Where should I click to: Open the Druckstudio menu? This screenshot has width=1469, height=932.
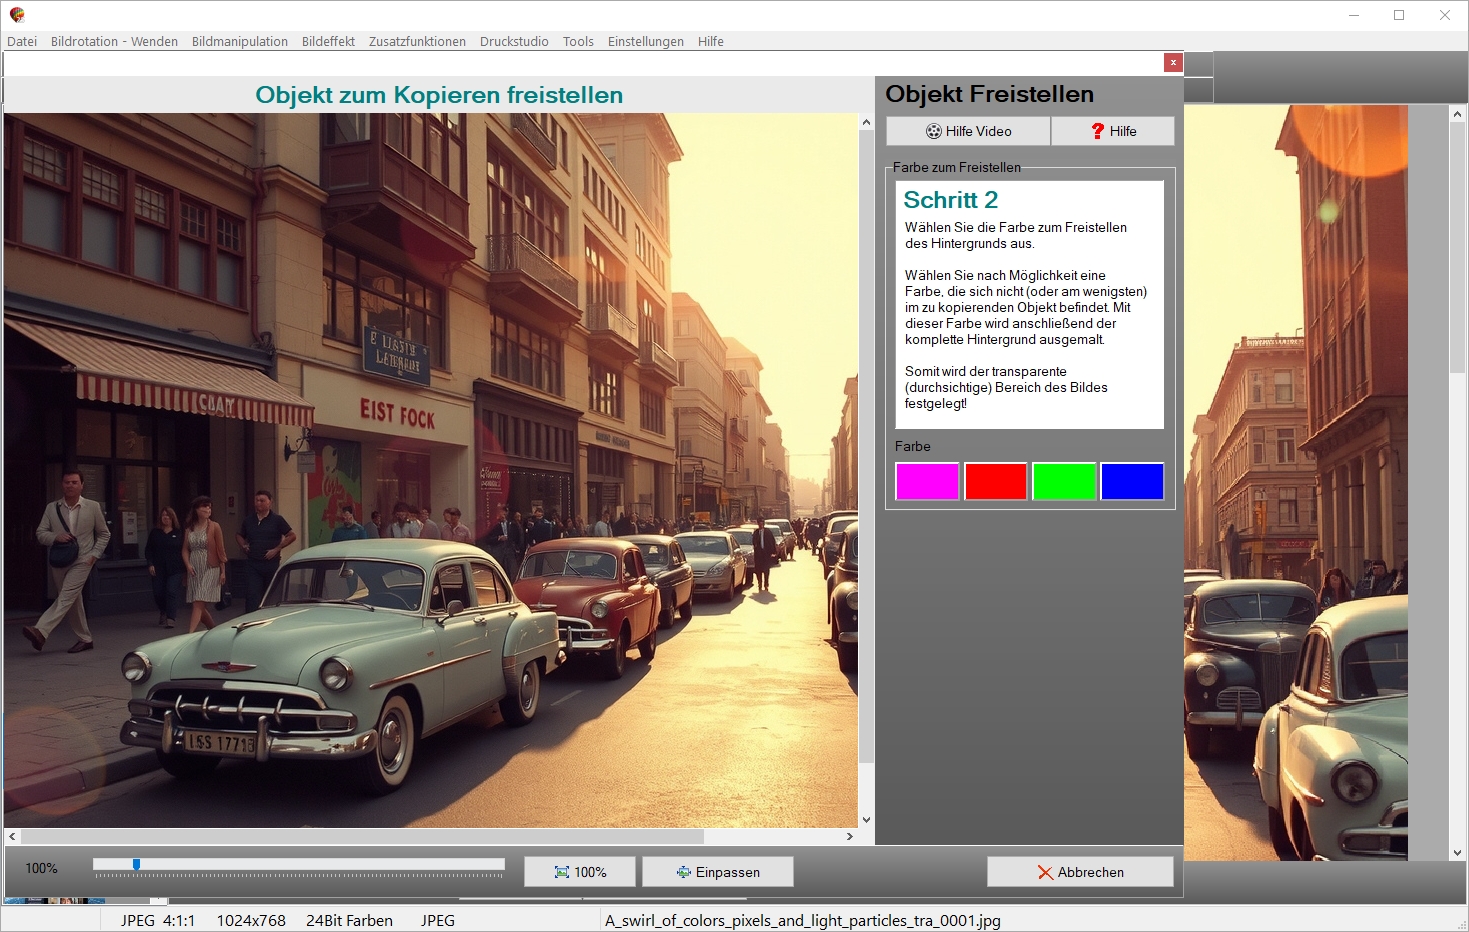tap(514, 41)
